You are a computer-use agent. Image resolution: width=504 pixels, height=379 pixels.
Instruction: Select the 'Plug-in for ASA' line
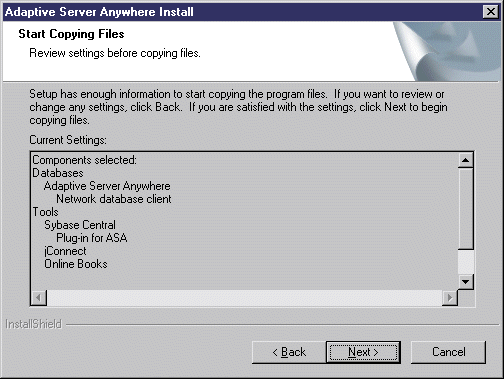(92, 238)
